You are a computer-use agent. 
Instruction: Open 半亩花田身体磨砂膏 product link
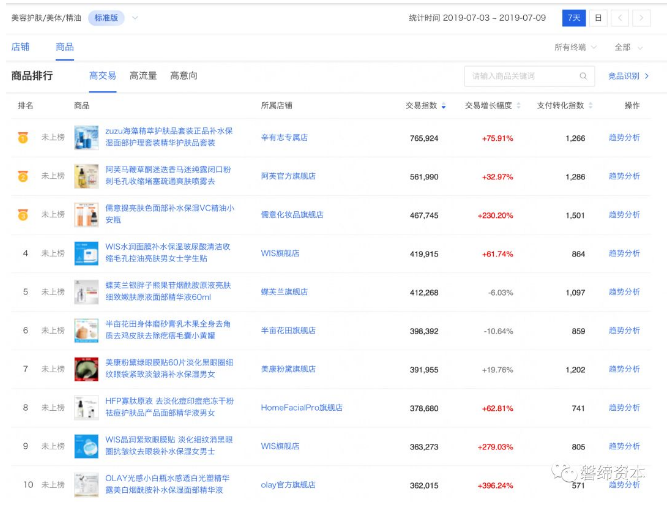pos(168,330)
